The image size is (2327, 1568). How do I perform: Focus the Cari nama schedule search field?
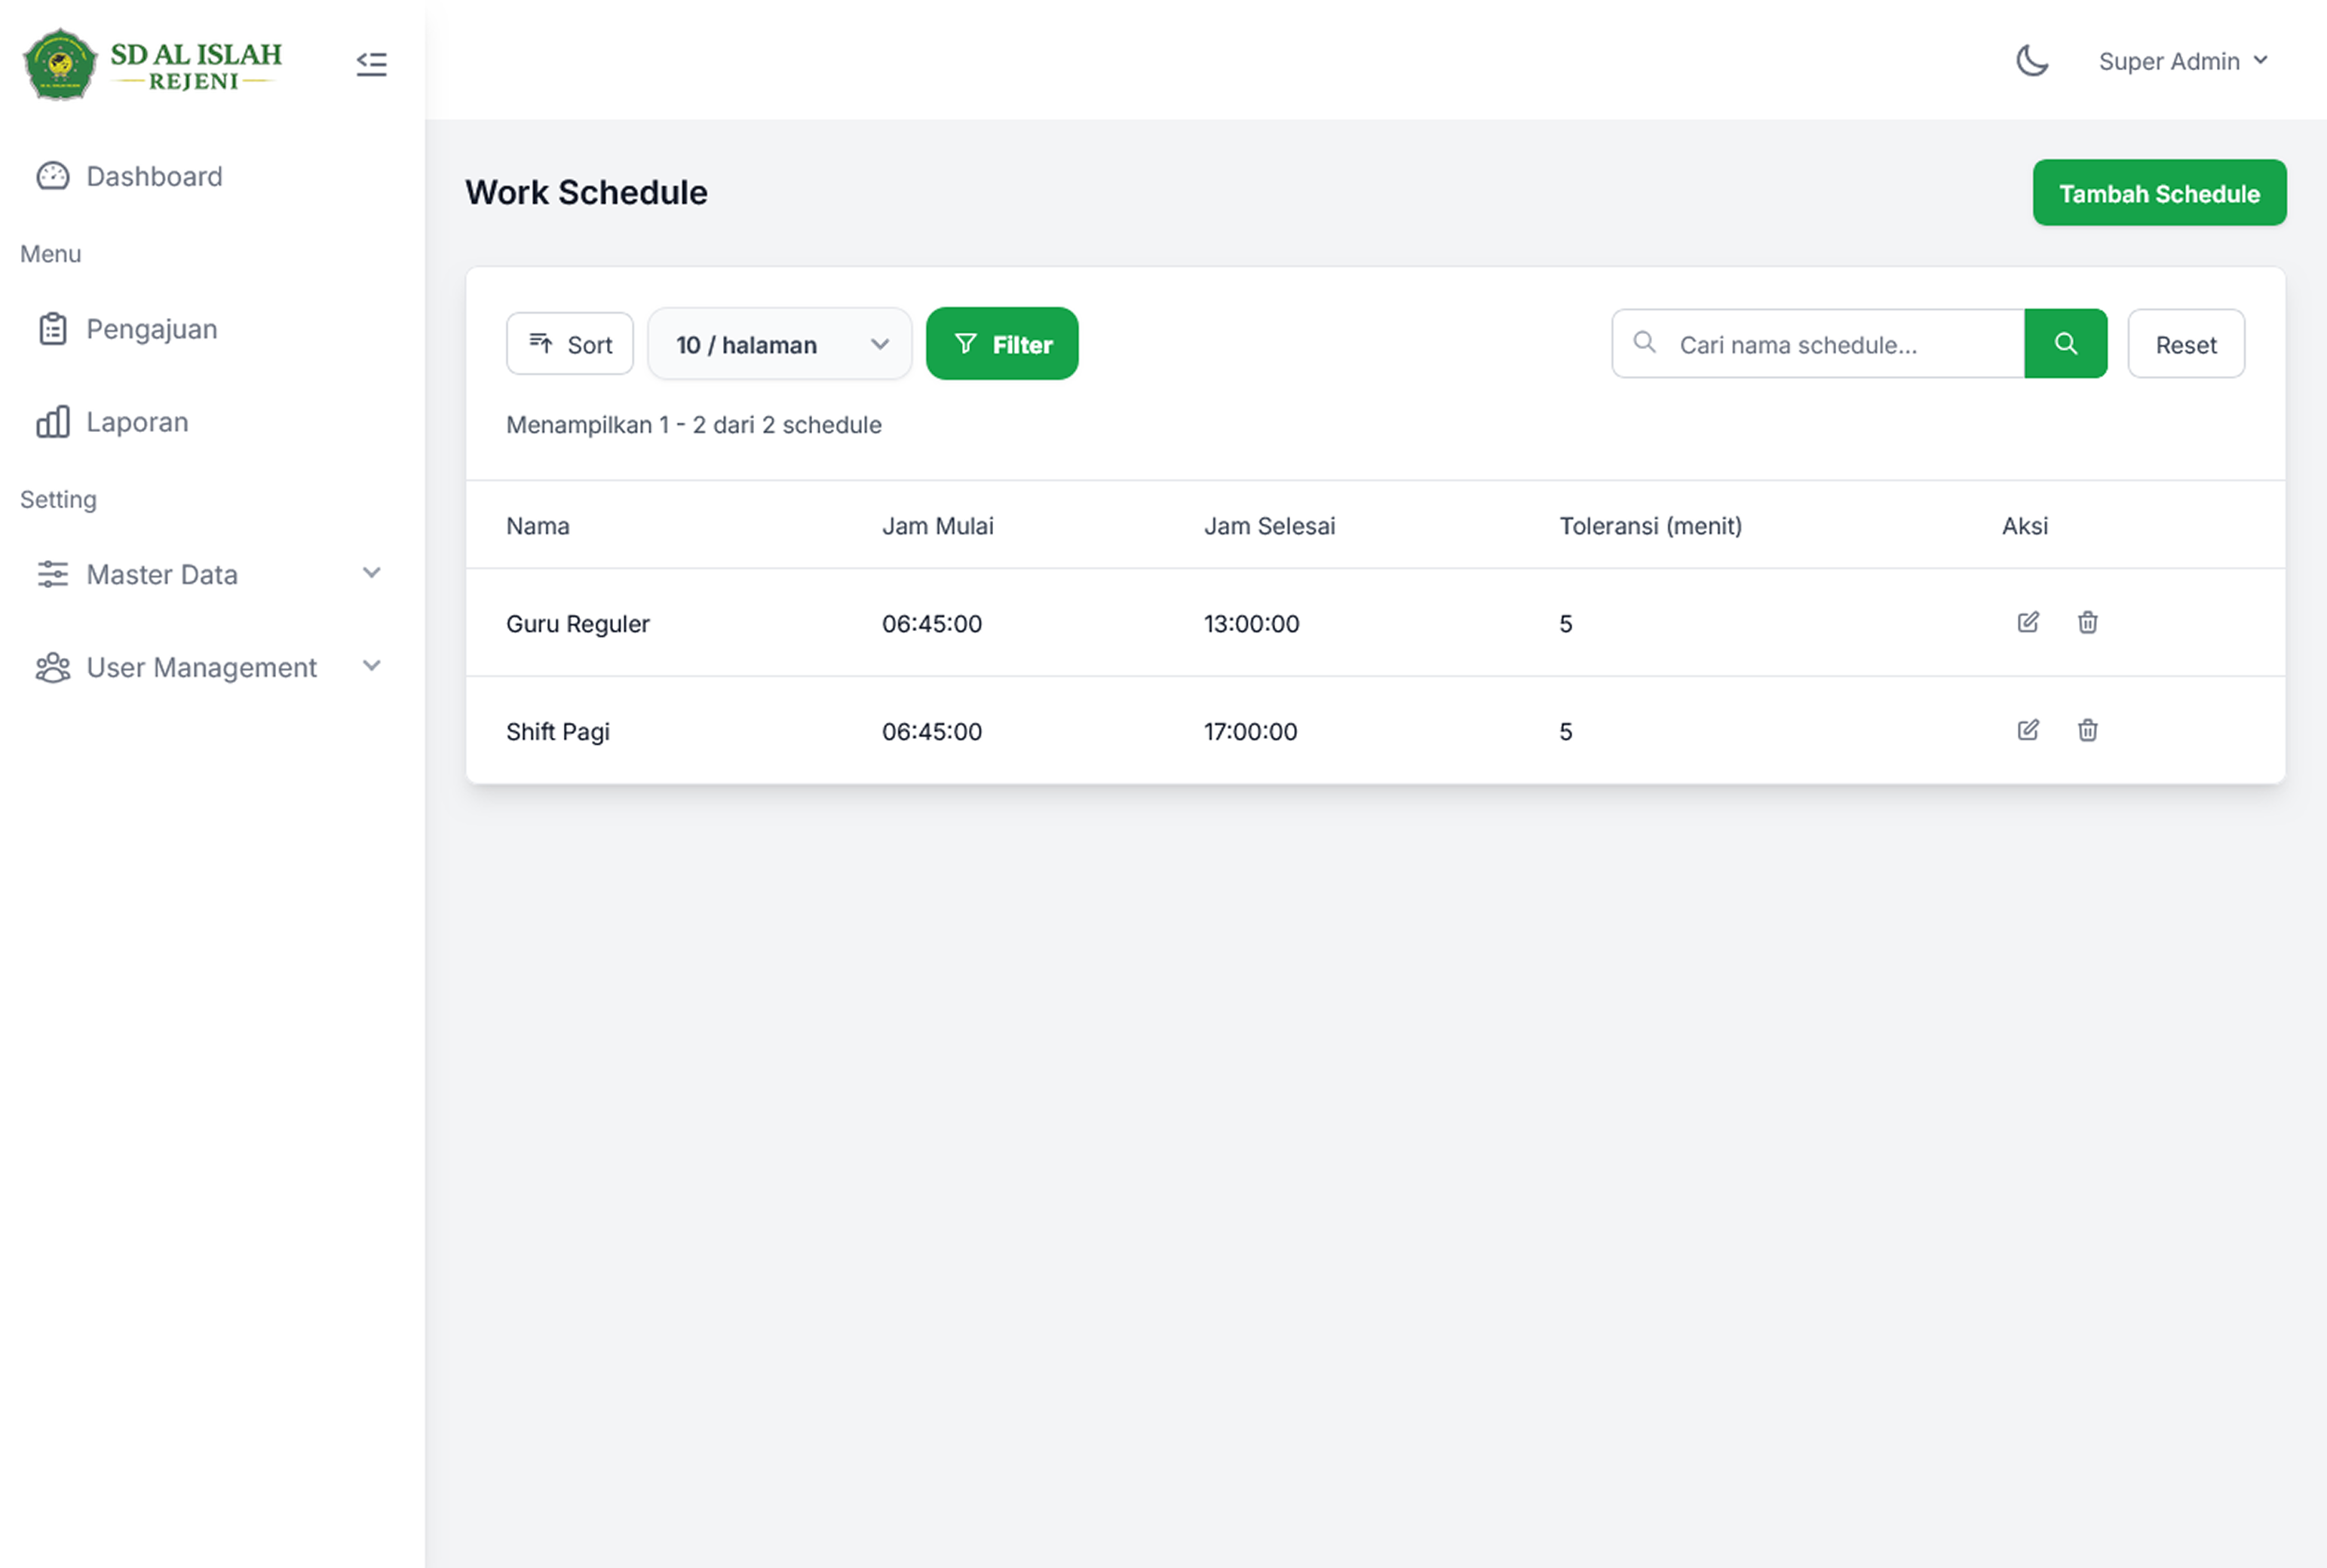(x=1818, y=344)
